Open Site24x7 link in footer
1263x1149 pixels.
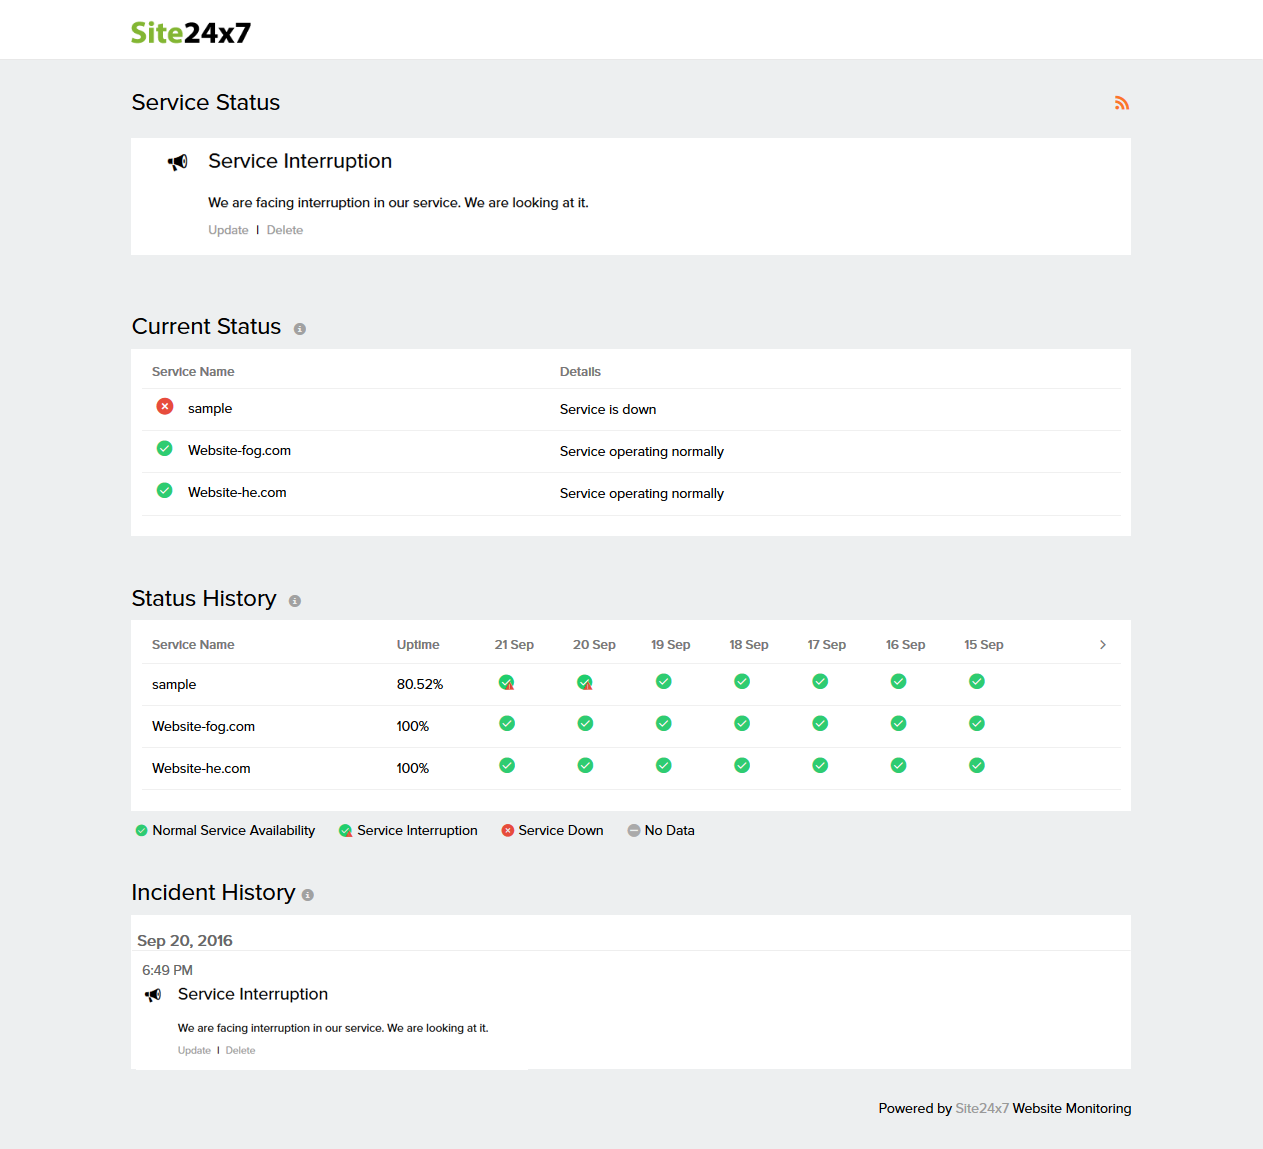tap(981, 1108)
